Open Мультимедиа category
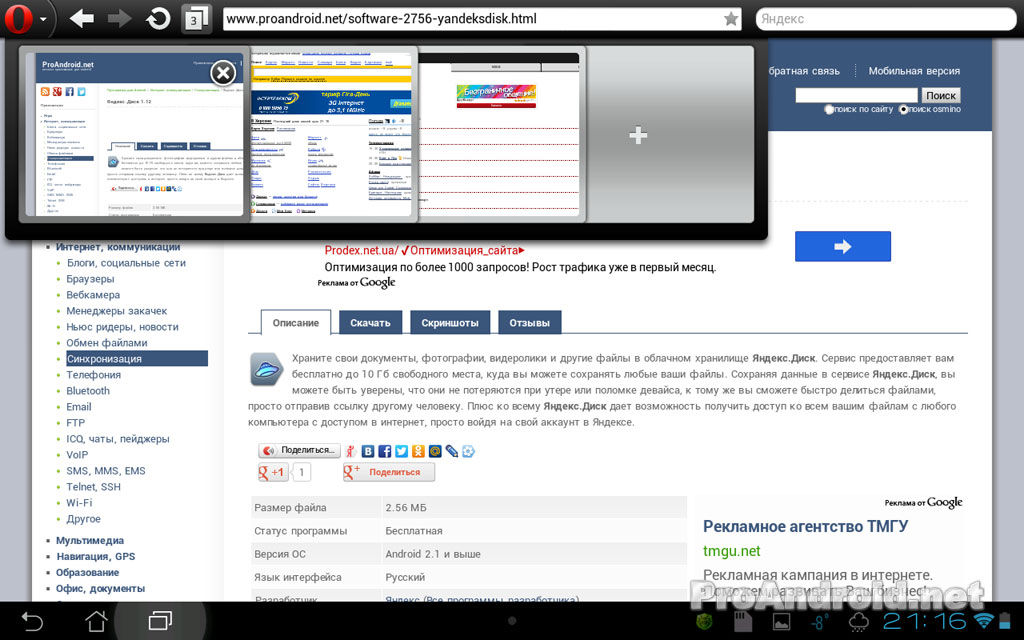 (89, 540)
